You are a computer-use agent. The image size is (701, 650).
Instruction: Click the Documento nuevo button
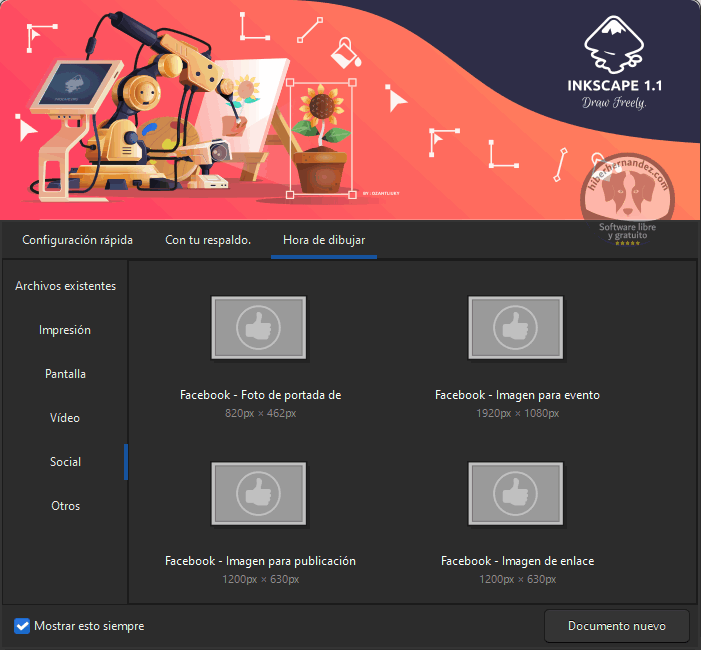(617, 626)
